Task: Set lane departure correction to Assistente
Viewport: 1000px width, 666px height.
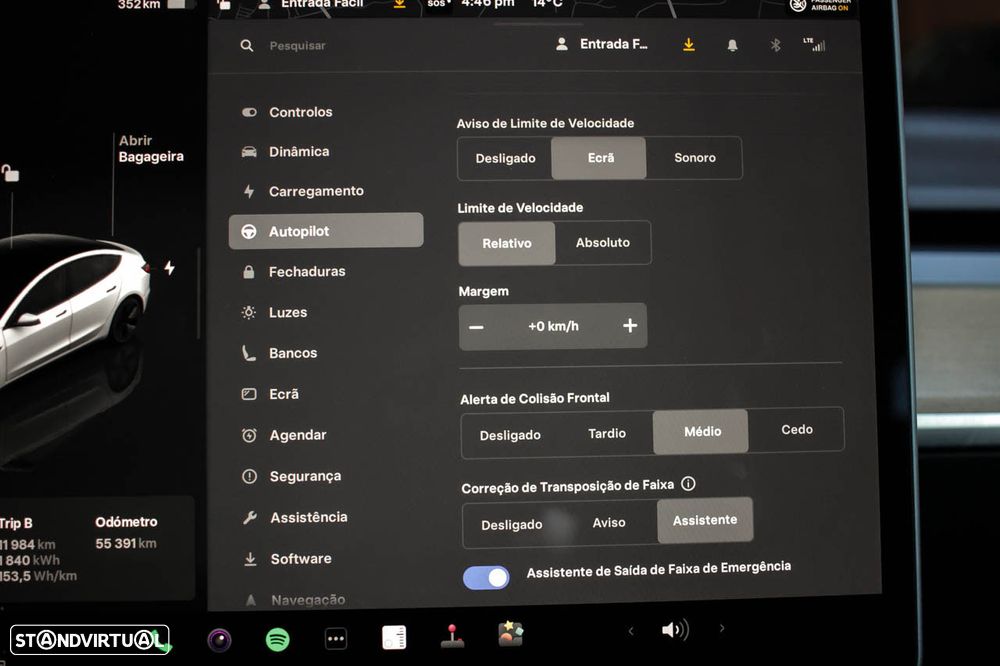Action: coord(705,521)
